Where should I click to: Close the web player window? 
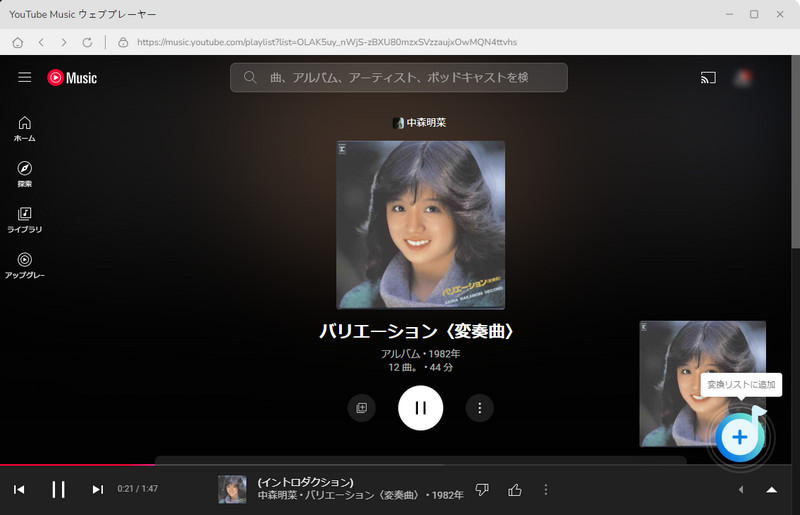[780, 14]
